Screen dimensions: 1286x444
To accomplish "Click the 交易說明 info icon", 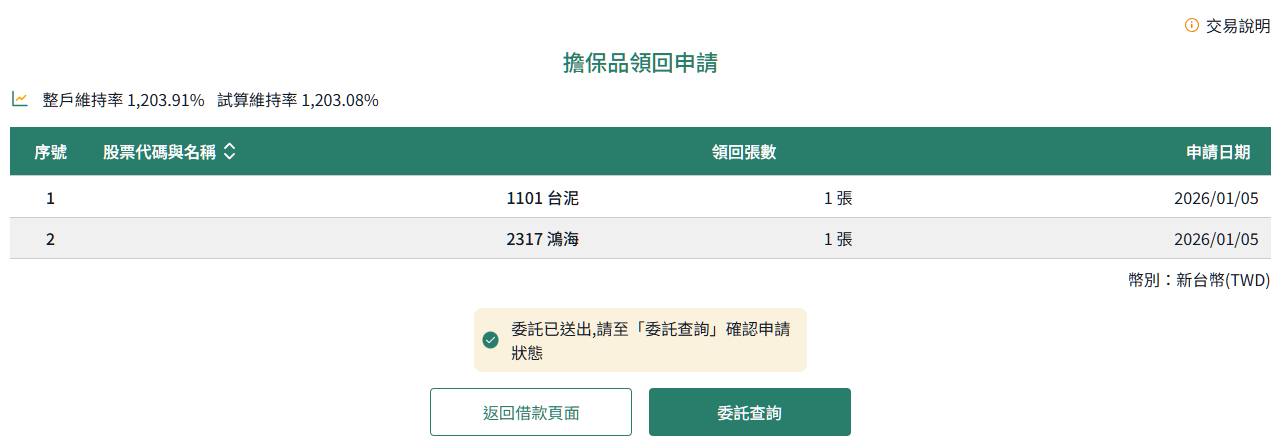I will tap(1191, 25).
